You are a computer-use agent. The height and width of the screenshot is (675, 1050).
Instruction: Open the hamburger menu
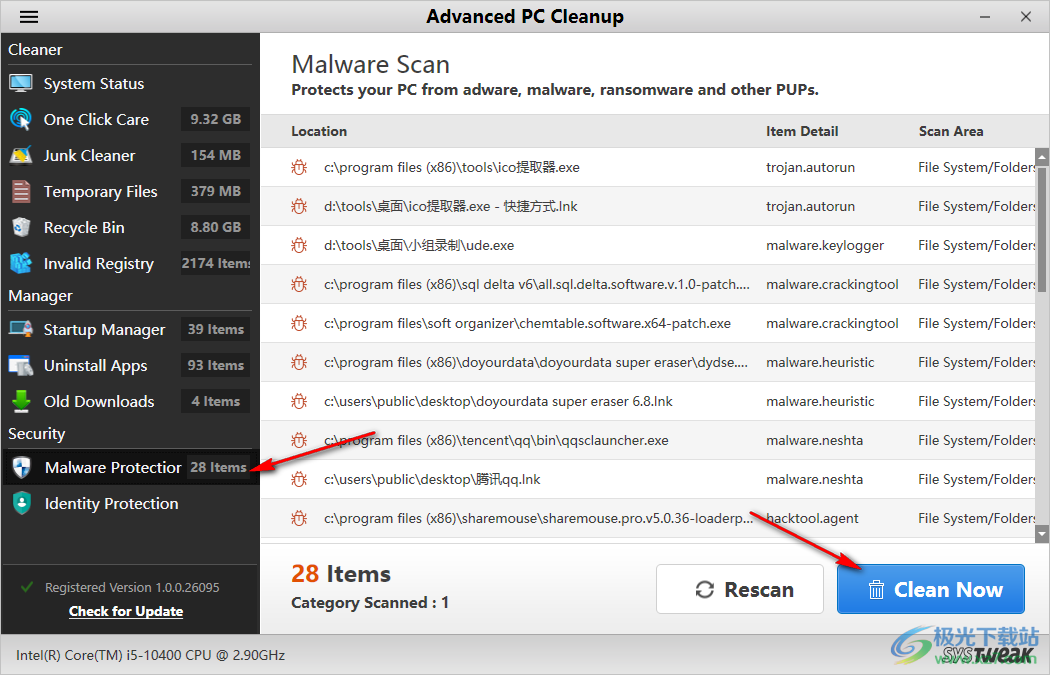29,17
